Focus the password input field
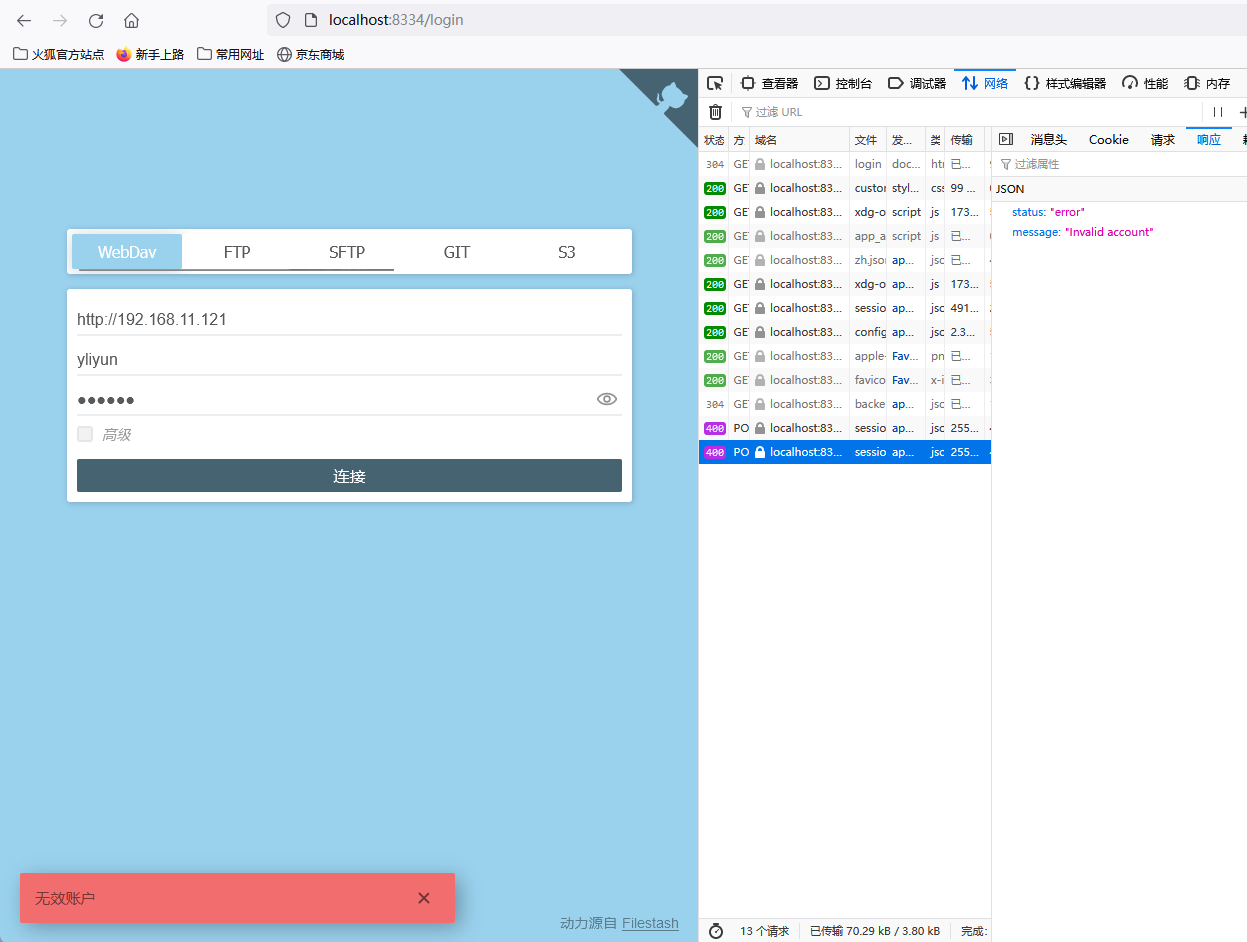 [335, 399]
